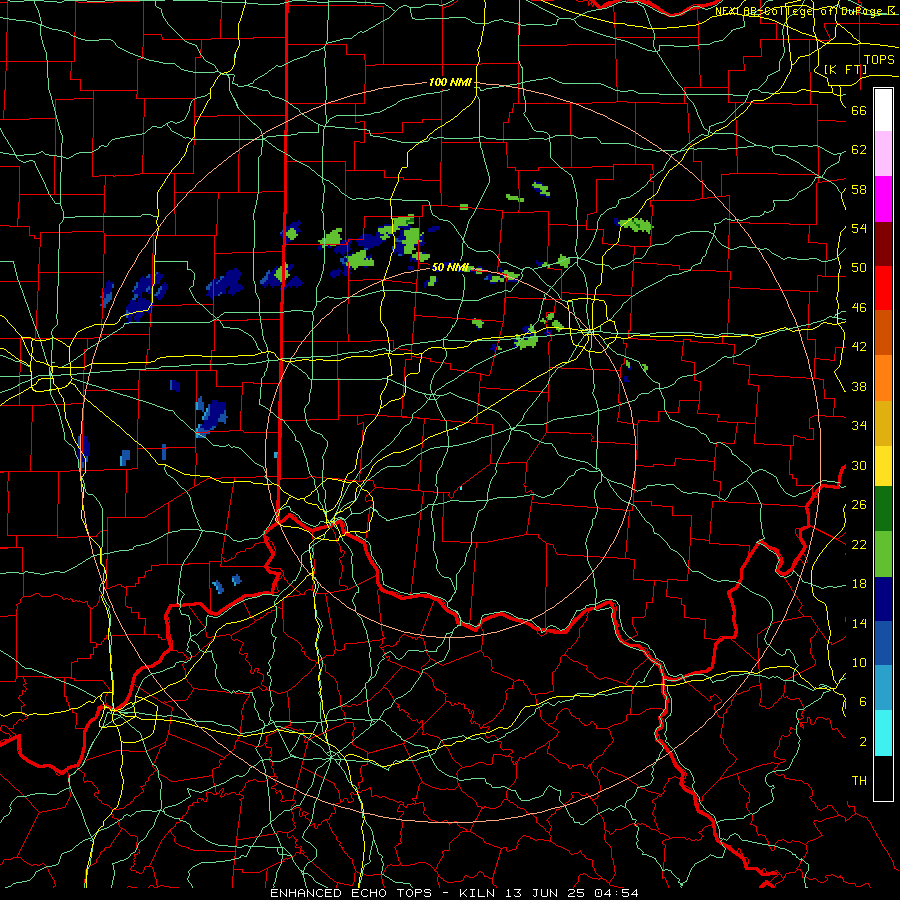Click the "10" scale value
Image resolution: width=900 pixels, height=900 pixels.
point(859,662)
